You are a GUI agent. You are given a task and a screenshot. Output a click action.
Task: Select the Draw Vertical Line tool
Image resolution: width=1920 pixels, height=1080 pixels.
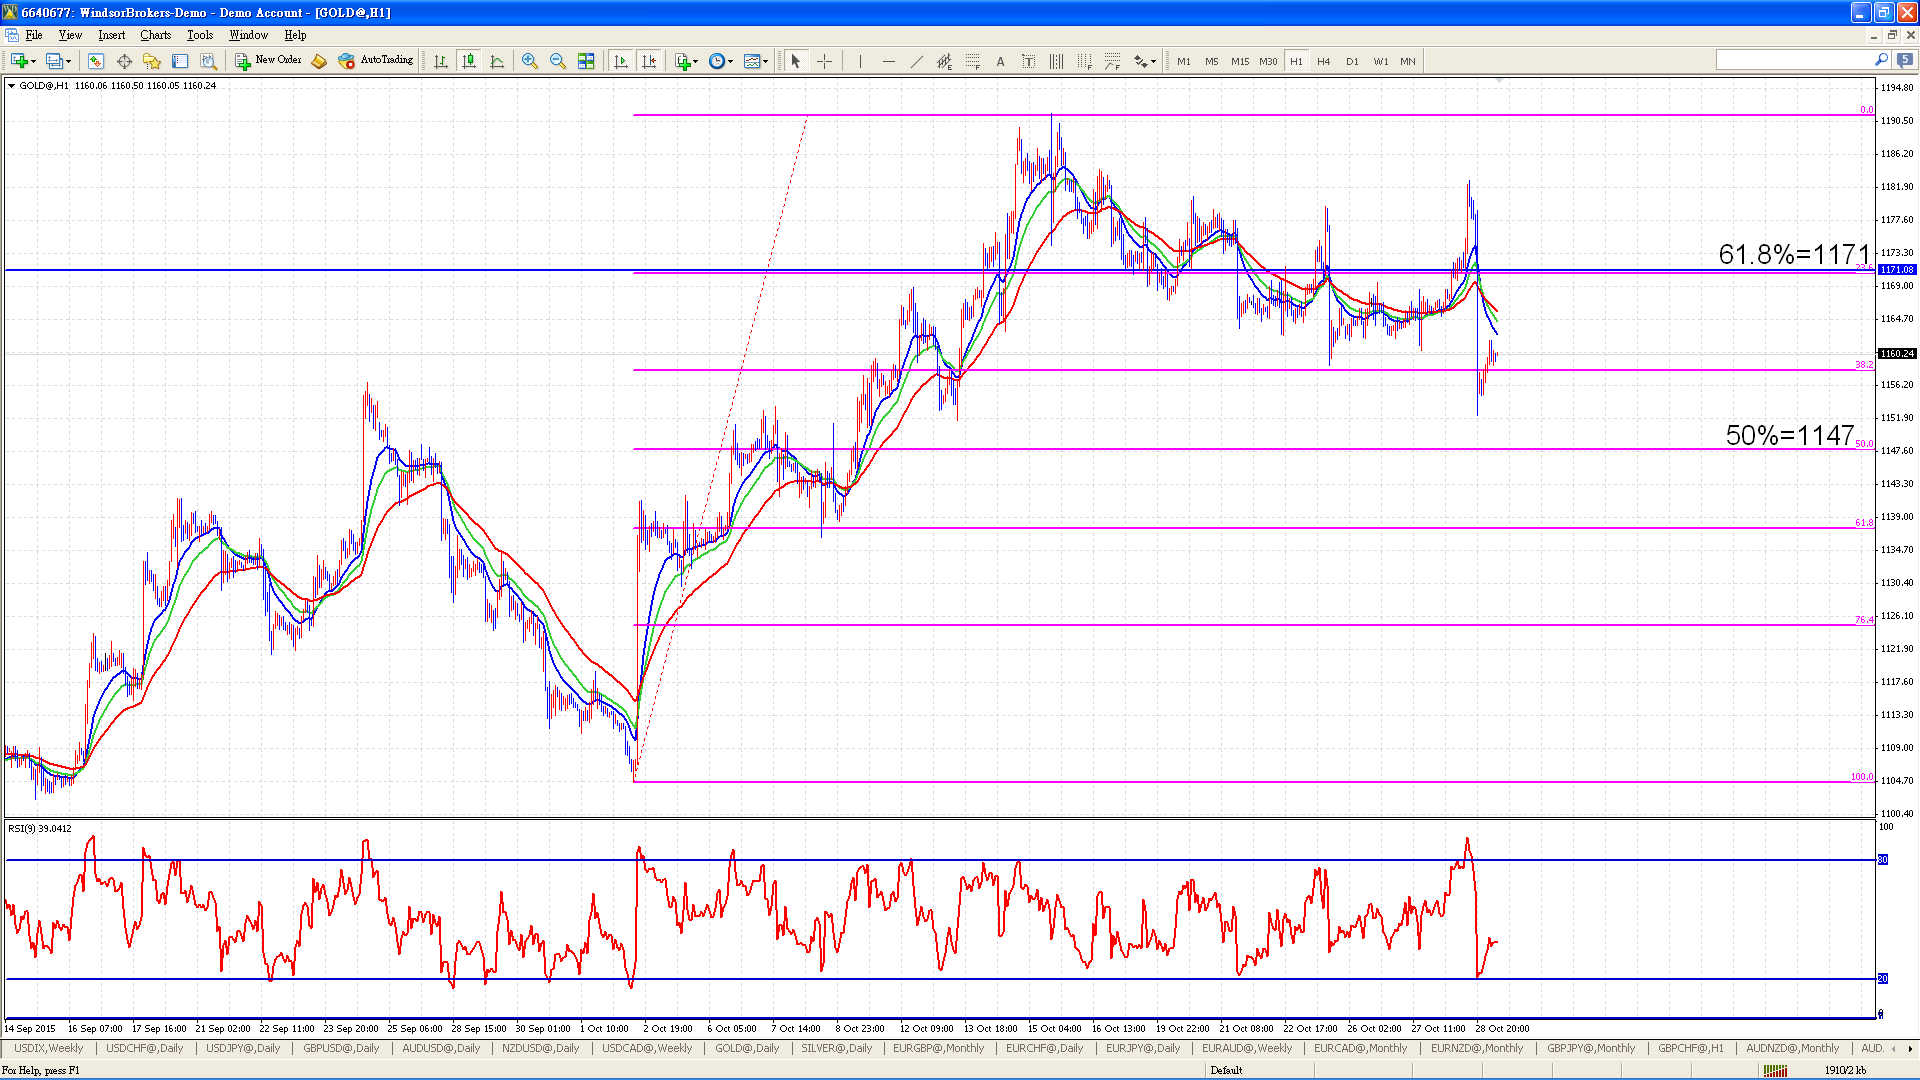[x=860, y=61]
